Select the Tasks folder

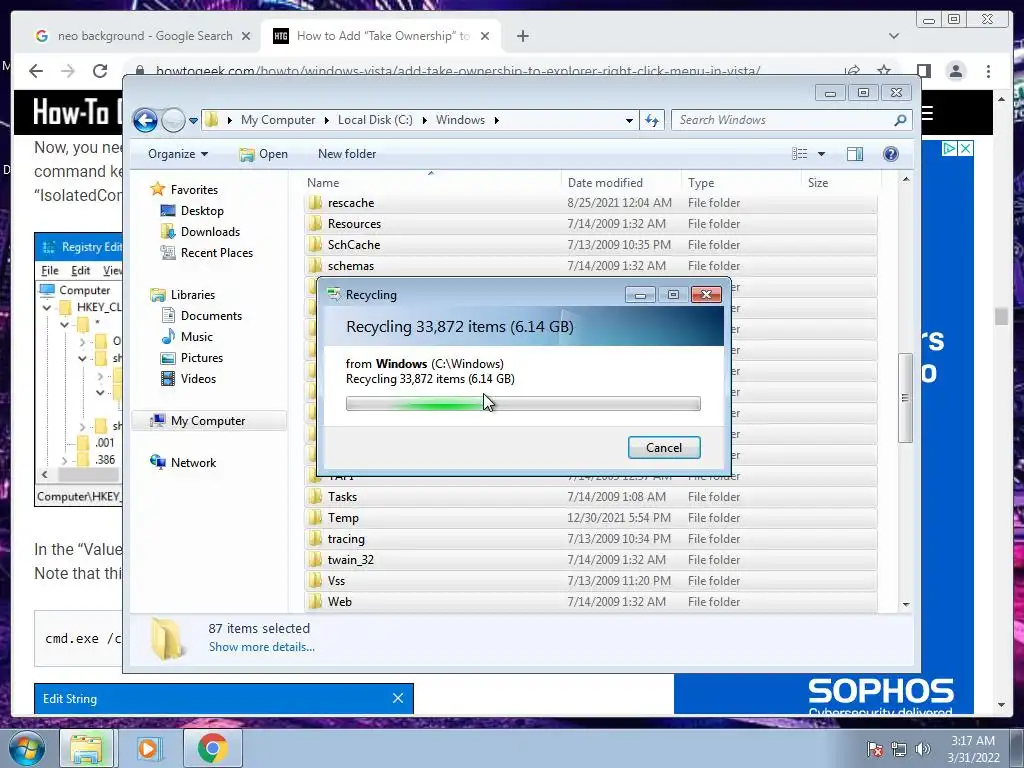[590, 497]
